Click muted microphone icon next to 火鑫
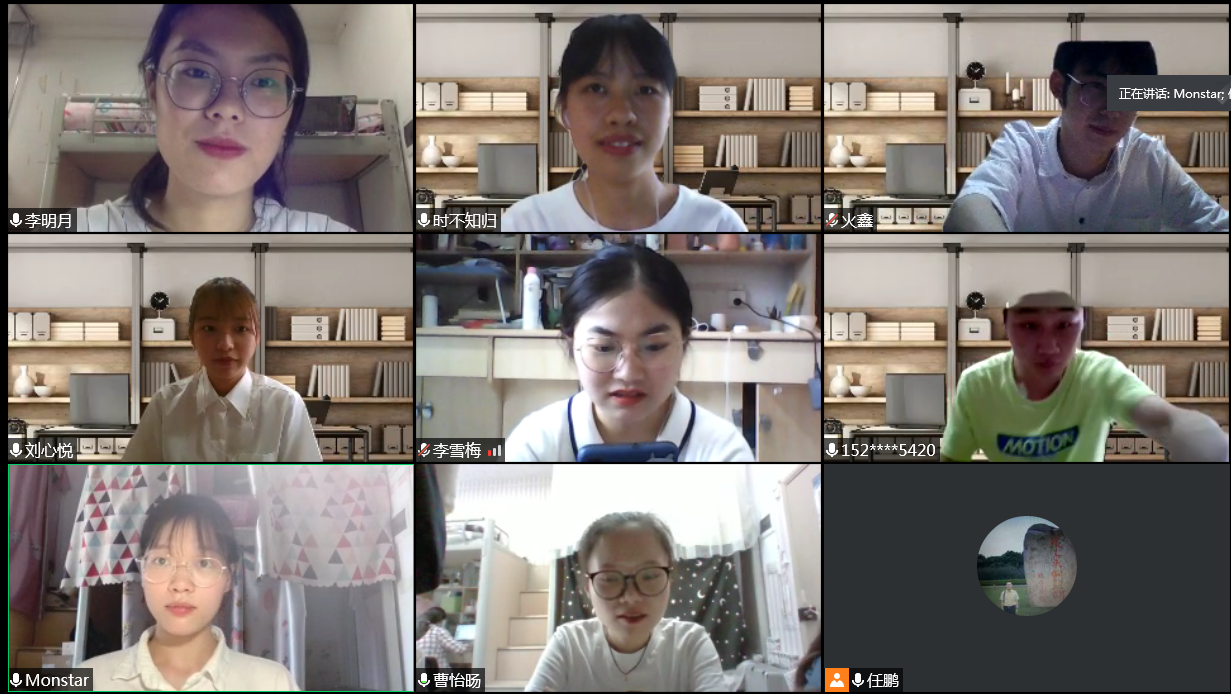 pyautogui.click(x=832, y=221)
